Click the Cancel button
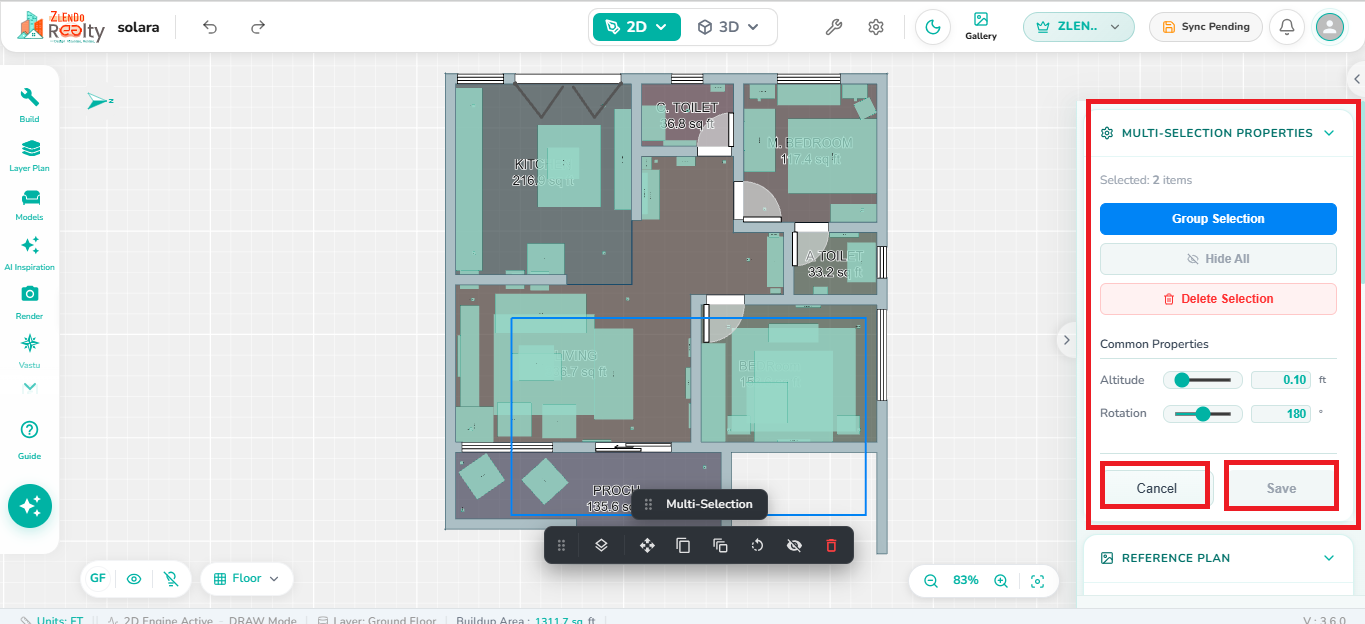This screenshot has height=624, width=1365. (1157, 488)
